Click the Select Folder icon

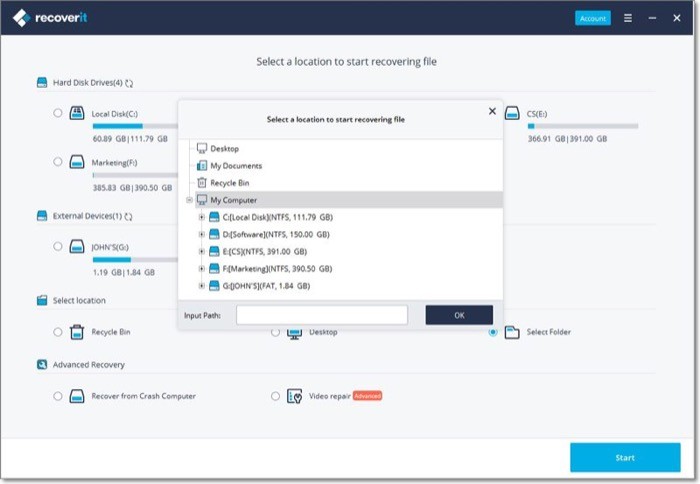[512, 332]
